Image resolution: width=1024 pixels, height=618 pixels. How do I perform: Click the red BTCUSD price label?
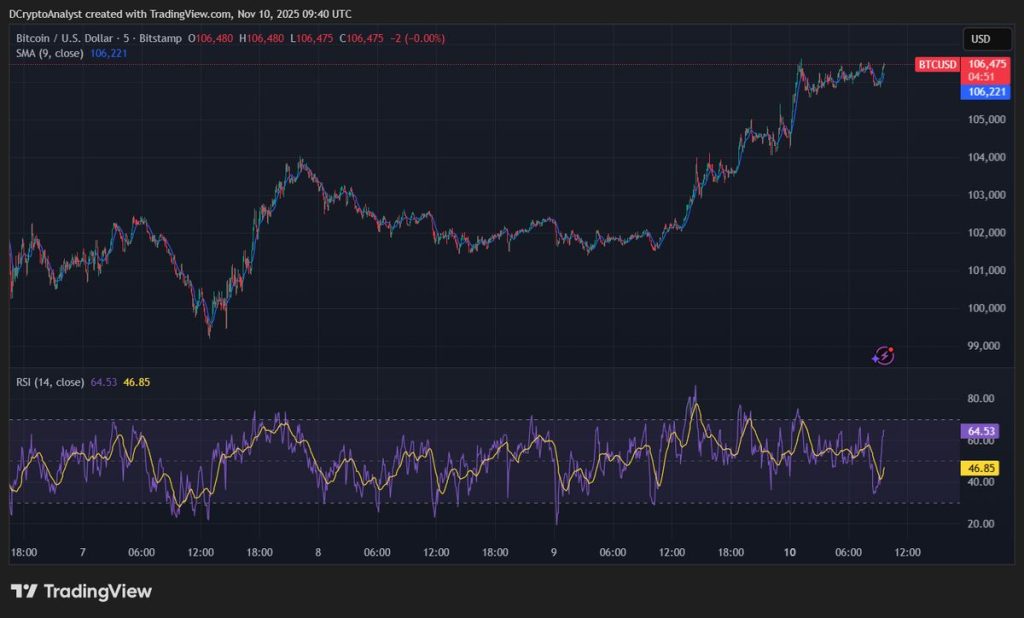pos(936,64)
